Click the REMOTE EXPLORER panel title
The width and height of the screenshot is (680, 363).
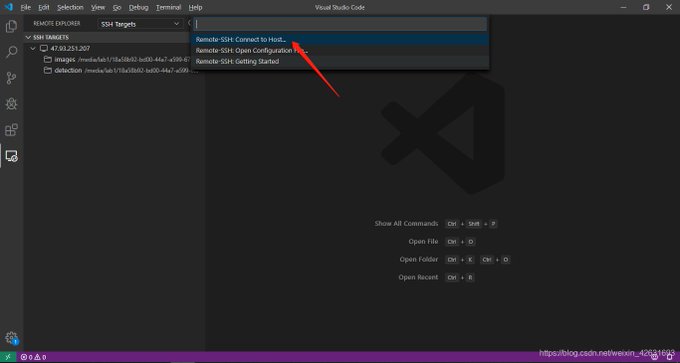(57, 24)
